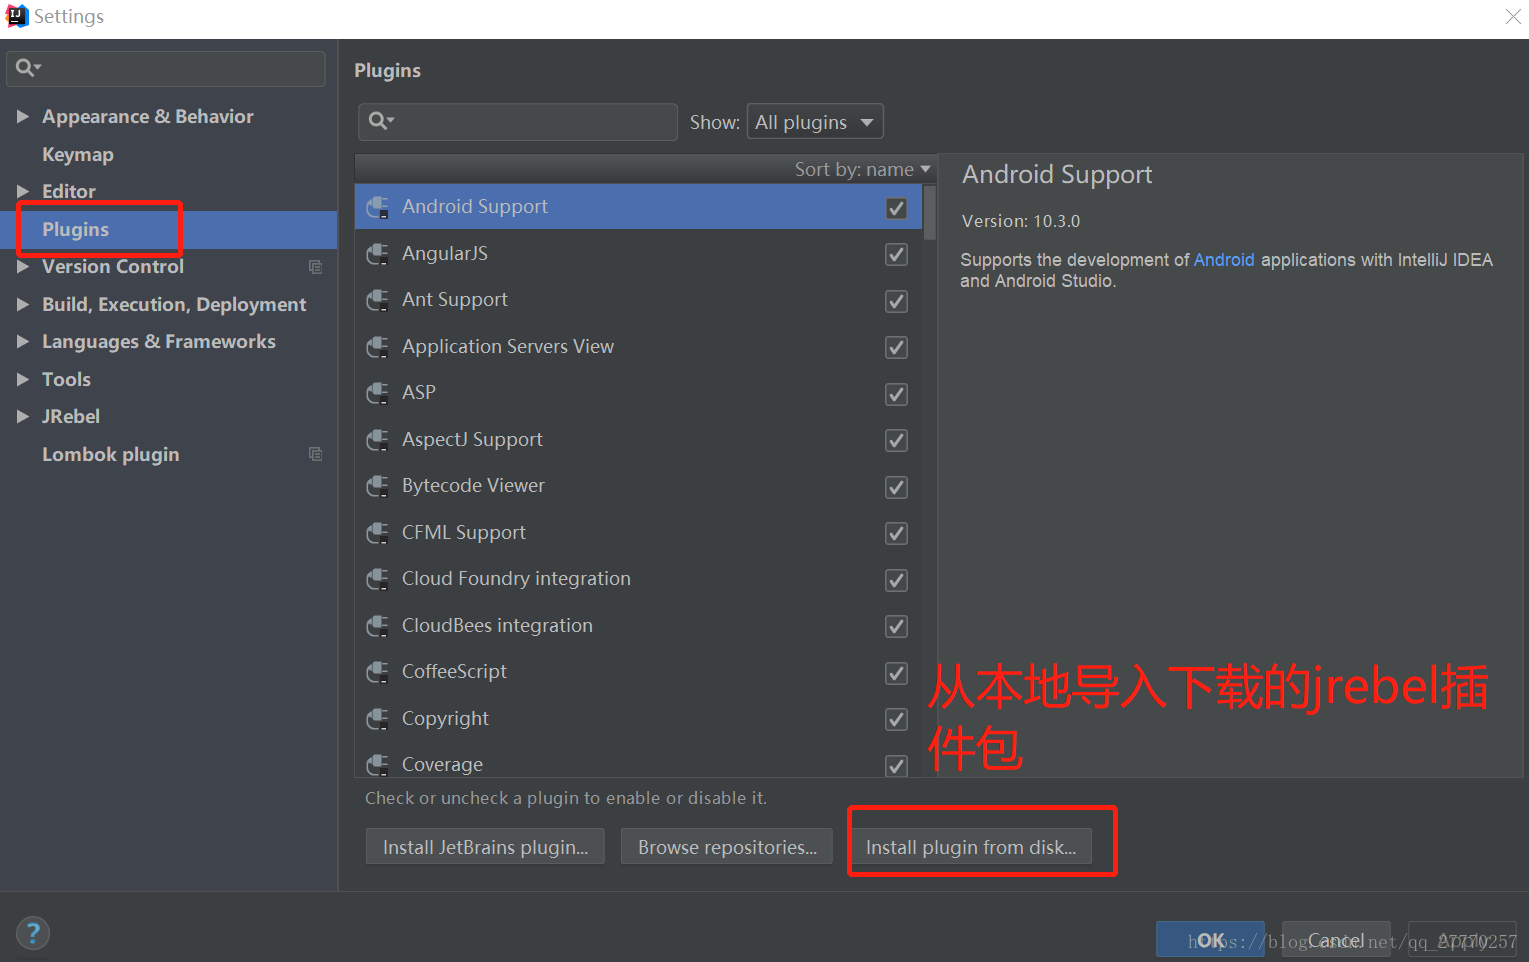Open the Android link in description
The height and width of the screenshot is (962, 1529).
pyautogui.click(x=1224, y=260)
